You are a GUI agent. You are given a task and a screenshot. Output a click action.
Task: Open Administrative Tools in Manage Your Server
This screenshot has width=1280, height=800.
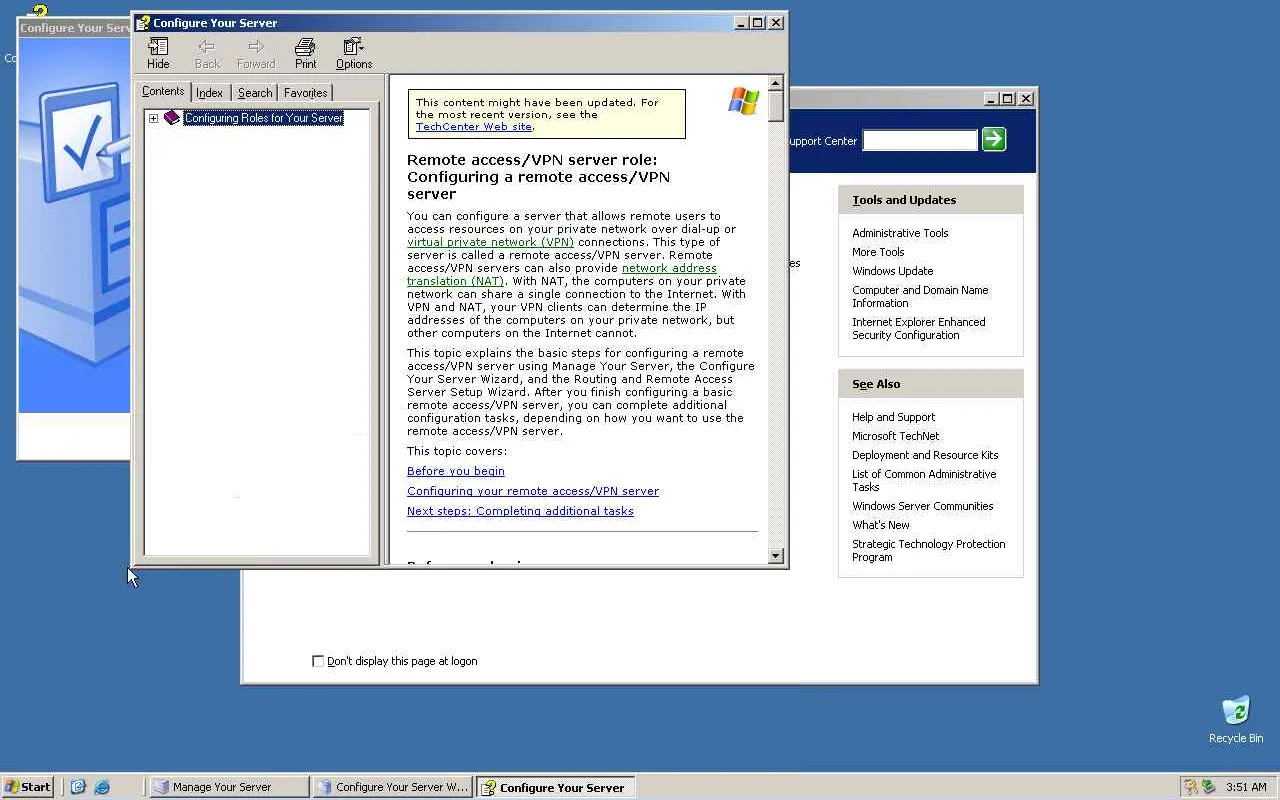coord(900,233)
